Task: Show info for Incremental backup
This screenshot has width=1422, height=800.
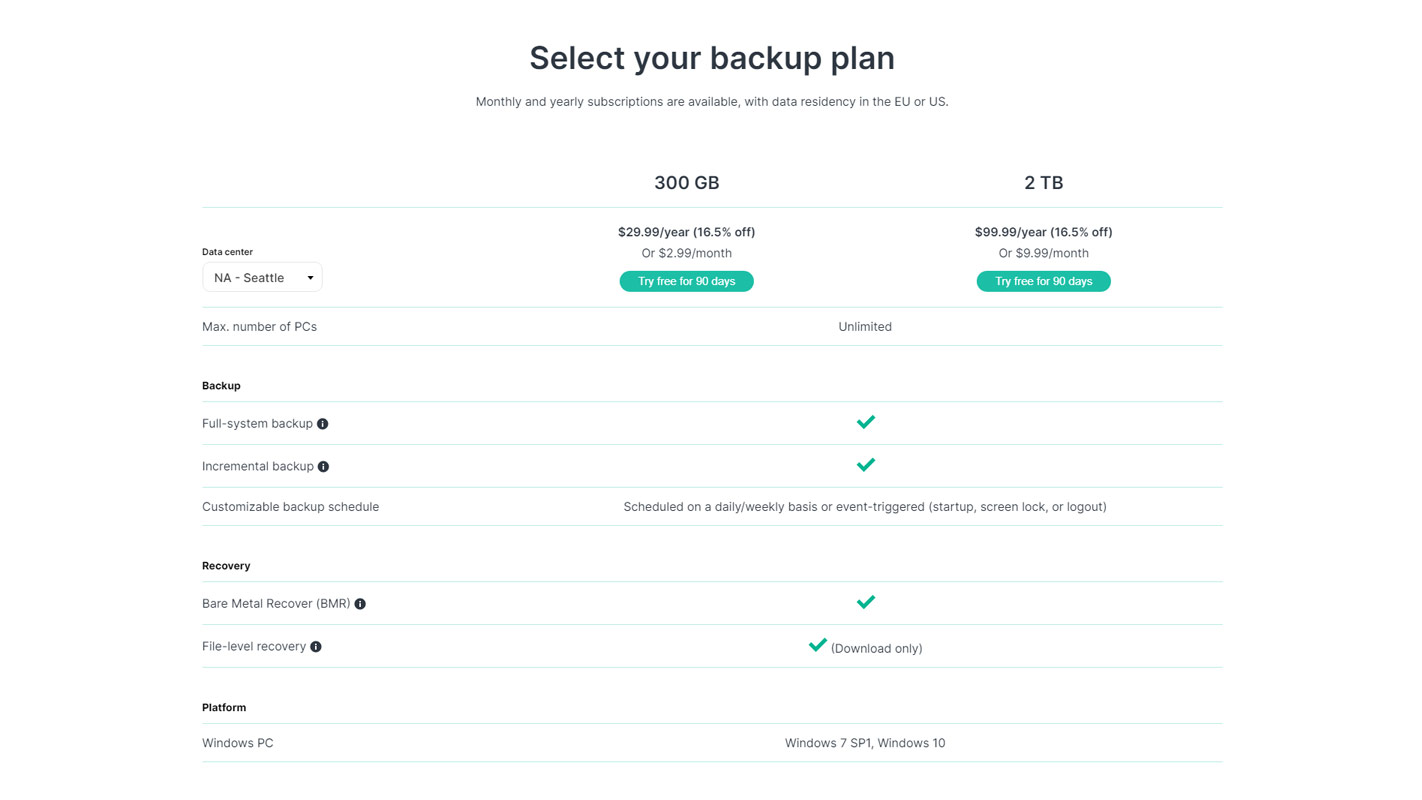Action: coord(323,466)
